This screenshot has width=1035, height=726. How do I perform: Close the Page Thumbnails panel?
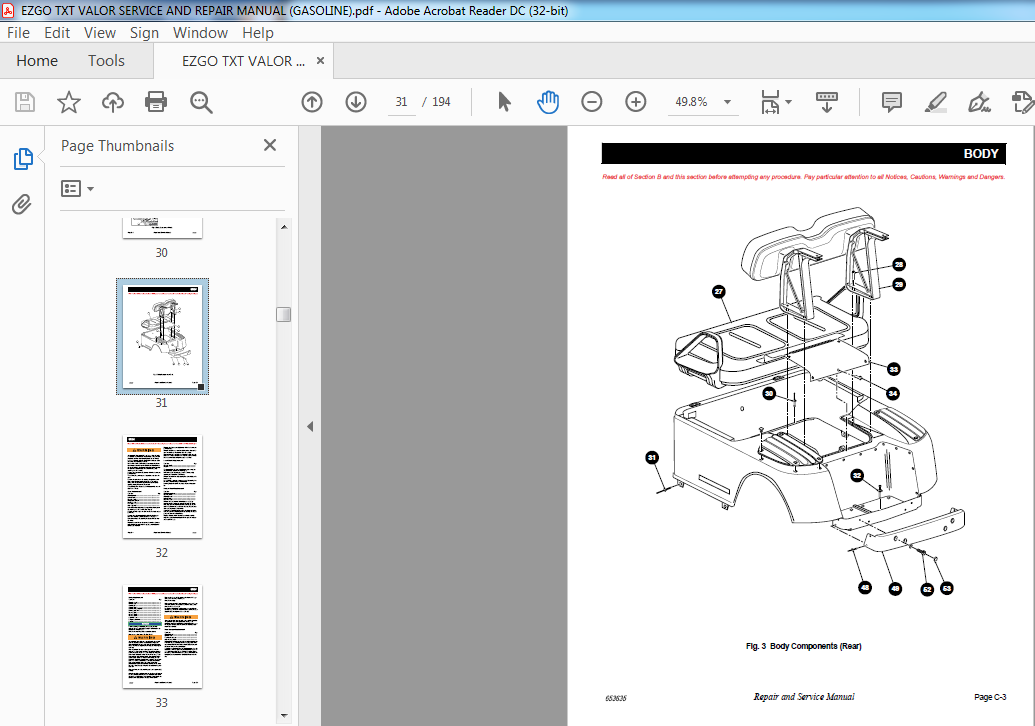pyautogui.click(x=270, y=145)
